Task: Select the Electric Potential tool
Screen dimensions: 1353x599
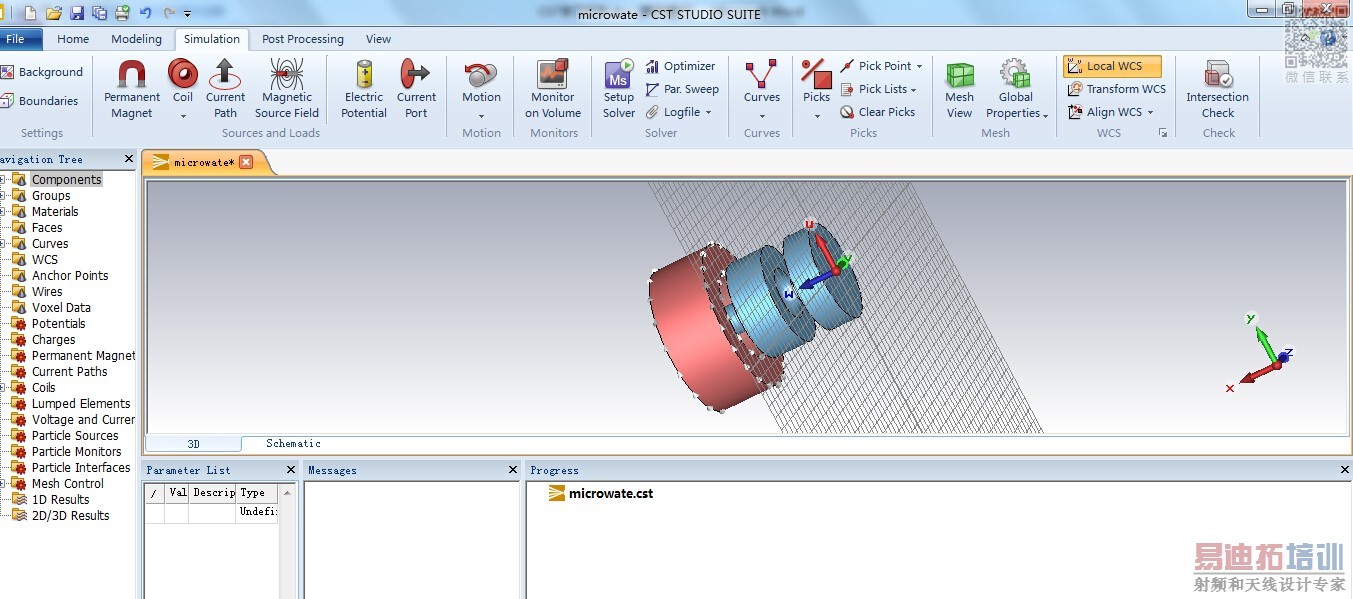Action: coord(364,89)
